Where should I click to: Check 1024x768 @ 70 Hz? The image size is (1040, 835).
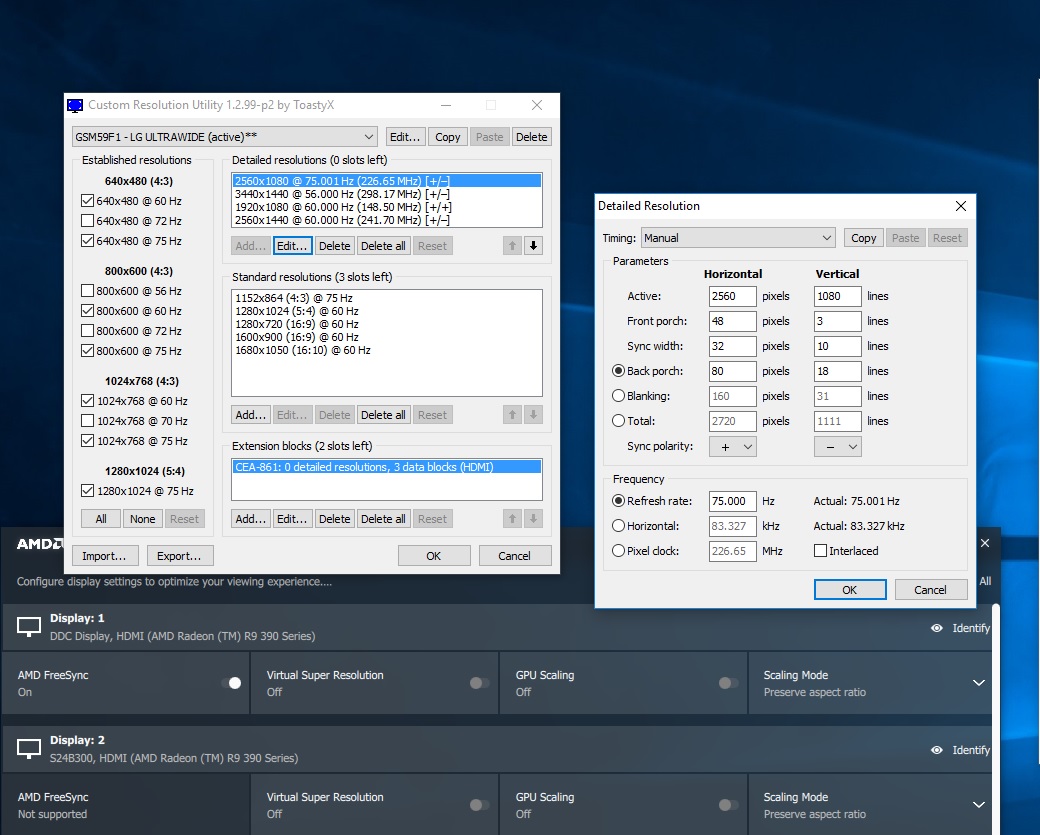87,420
